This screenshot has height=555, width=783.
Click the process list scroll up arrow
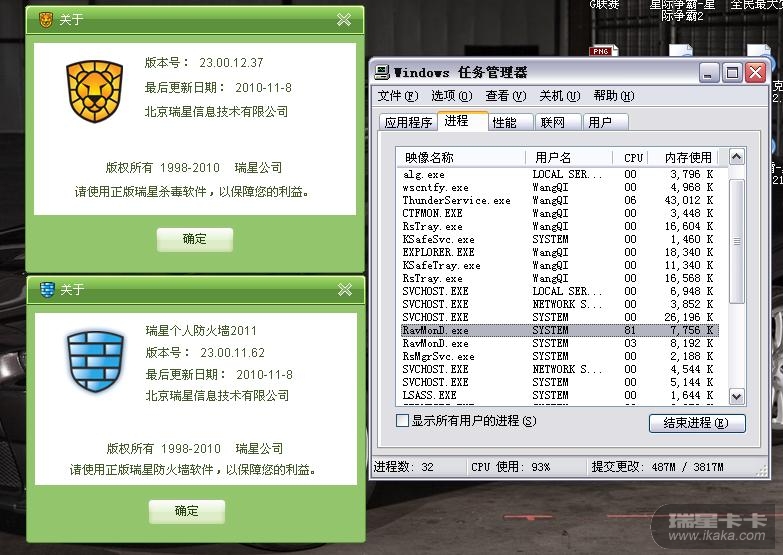[x=737, y=157]
